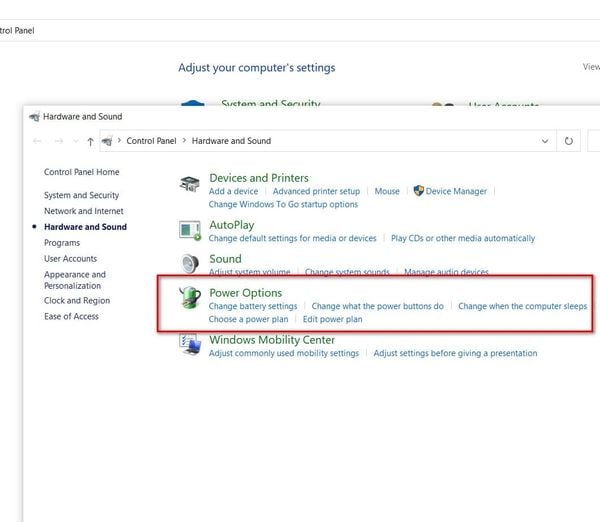Click the Up arrow navigation button
Image resolution: width=600 pixels, height=522 pixels.
[x=90, y=141]
